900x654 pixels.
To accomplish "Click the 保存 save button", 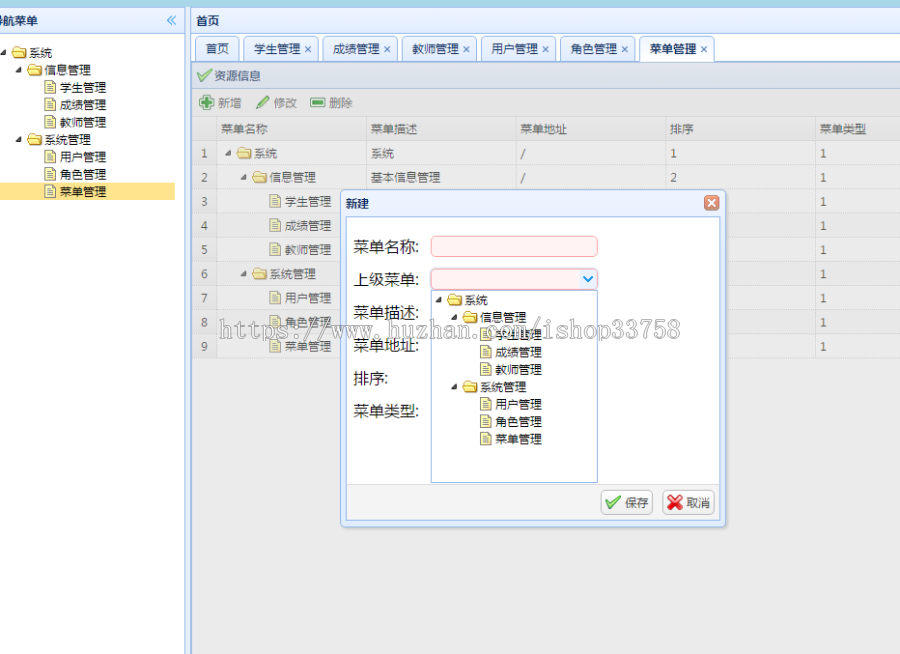I will pos(627,502).
